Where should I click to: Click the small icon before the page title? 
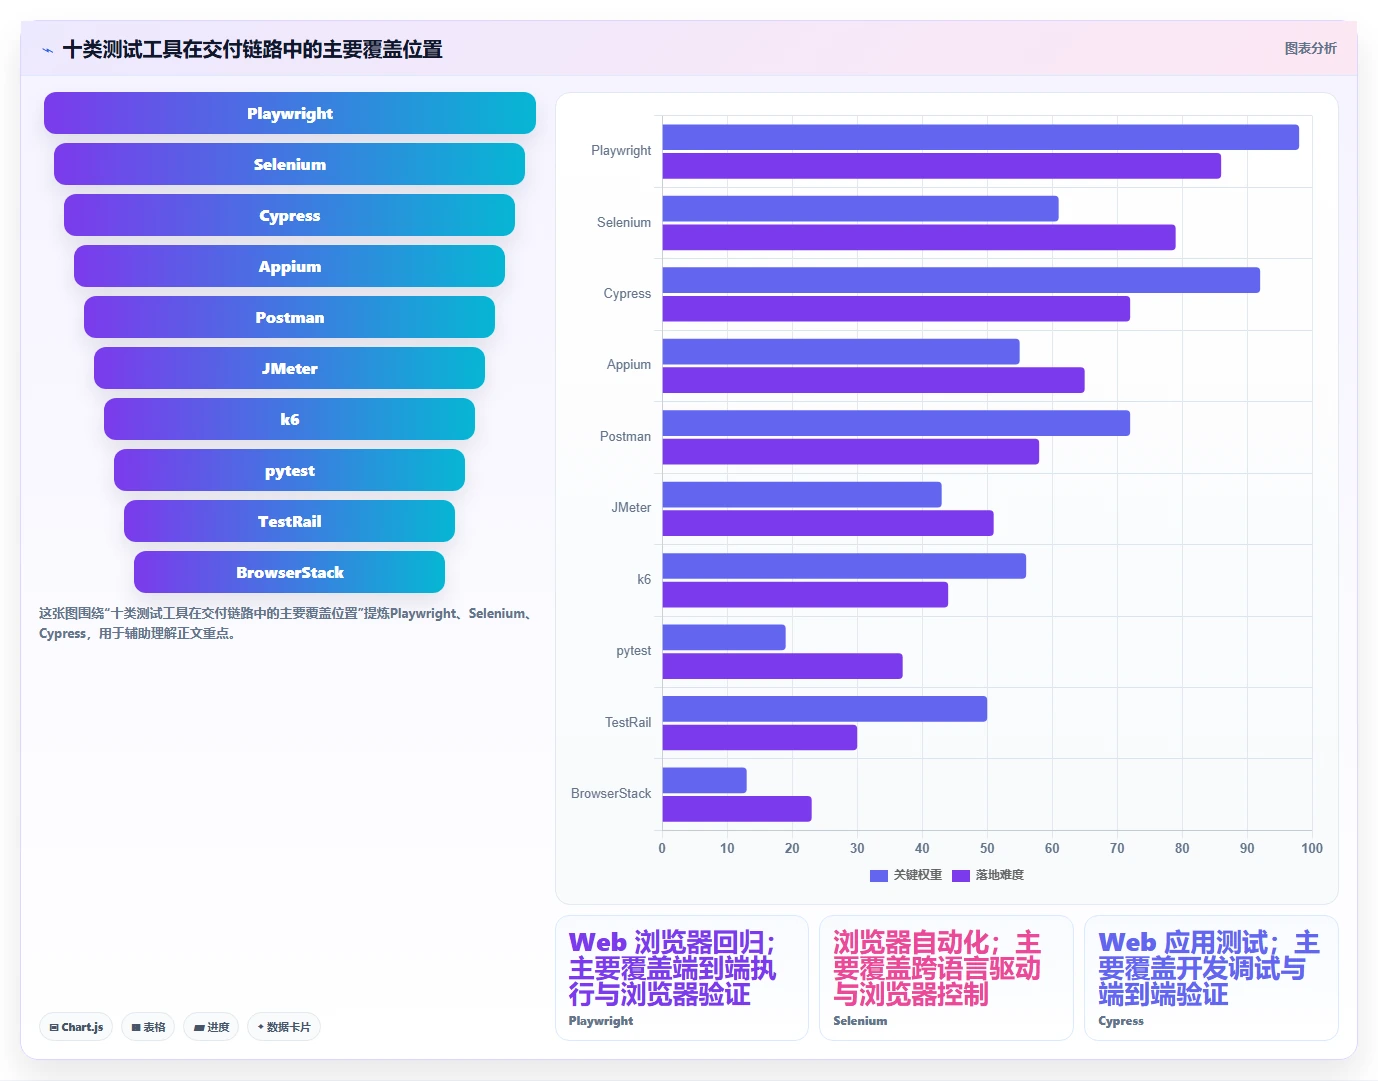tap(47, 50)
